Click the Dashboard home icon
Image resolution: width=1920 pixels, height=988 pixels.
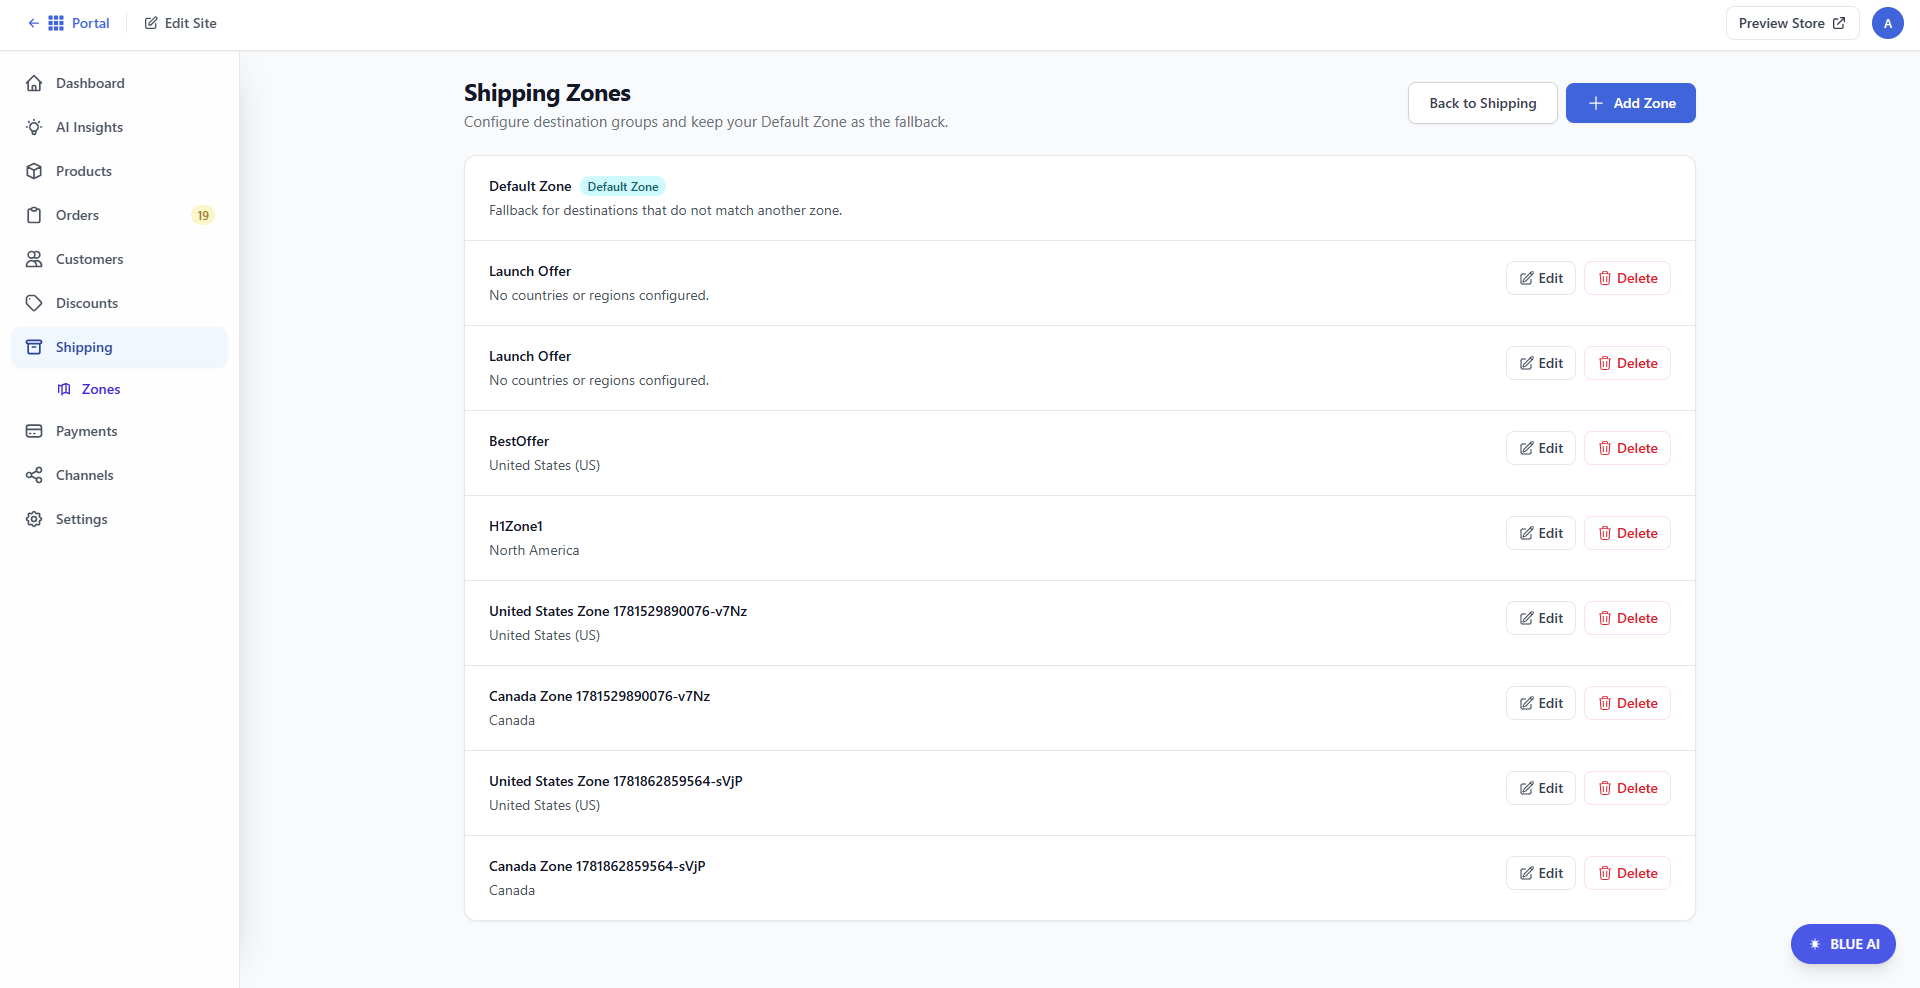point(34,83)
